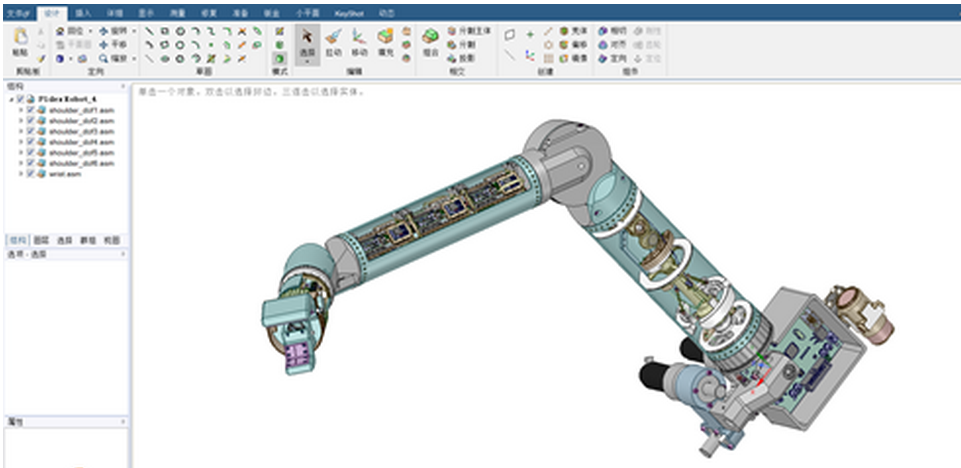This screenshot has height=468, width=961.
Task: Toggle the wrist.asm checkbox
Action: (31, 173)
